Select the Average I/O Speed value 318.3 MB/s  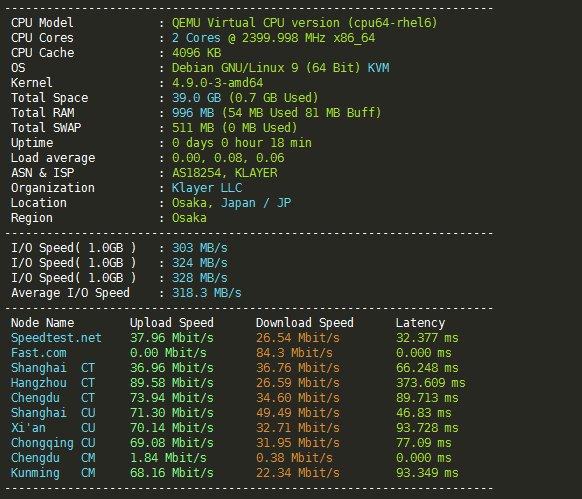tap(206, 293)
